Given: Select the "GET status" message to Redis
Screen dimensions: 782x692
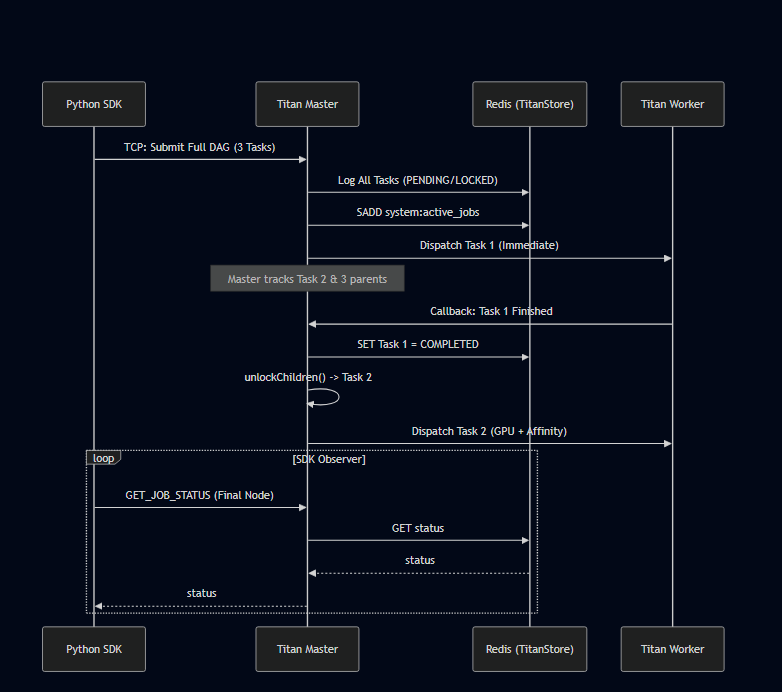Looking at the screenshot, I should coord(418,527).
